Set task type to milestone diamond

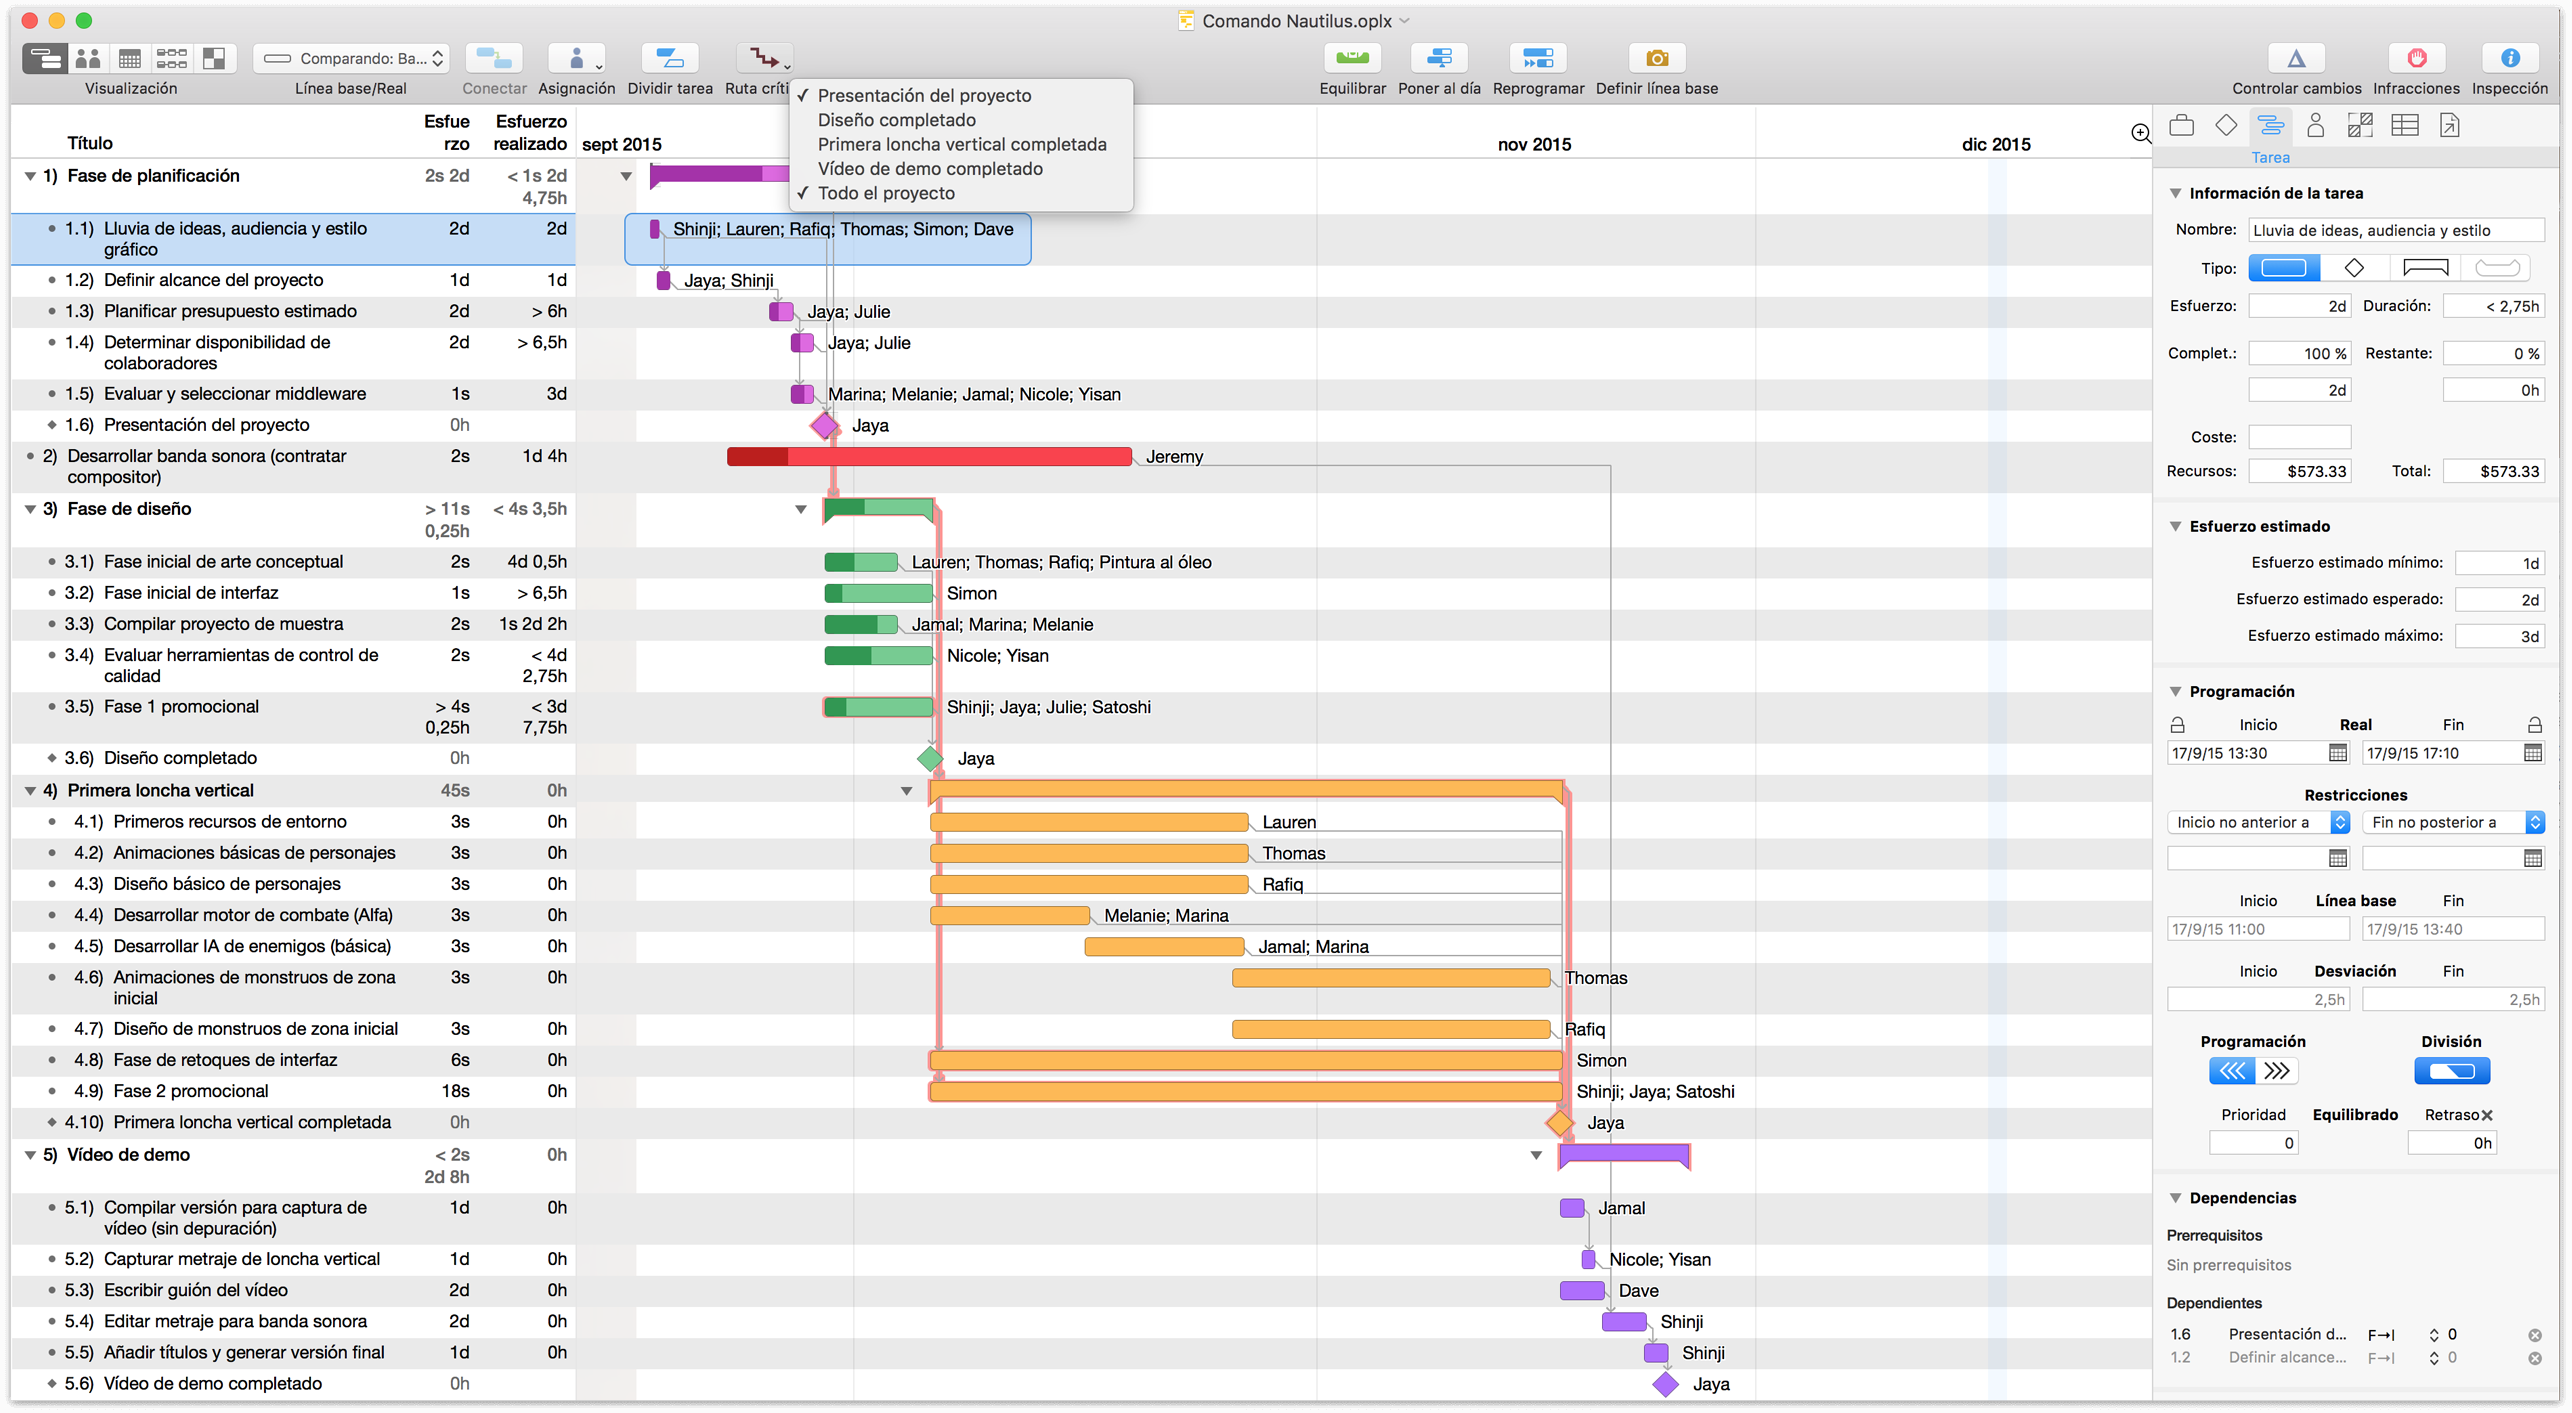(2354, 268)
